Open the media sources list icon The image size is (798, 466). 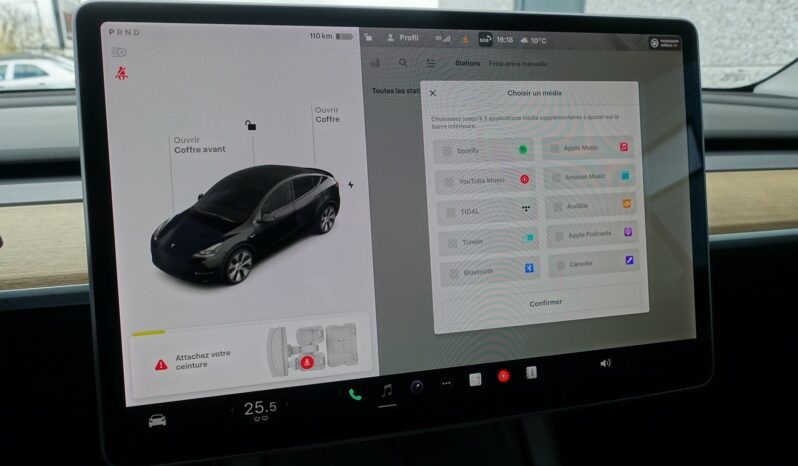[431, 63]
